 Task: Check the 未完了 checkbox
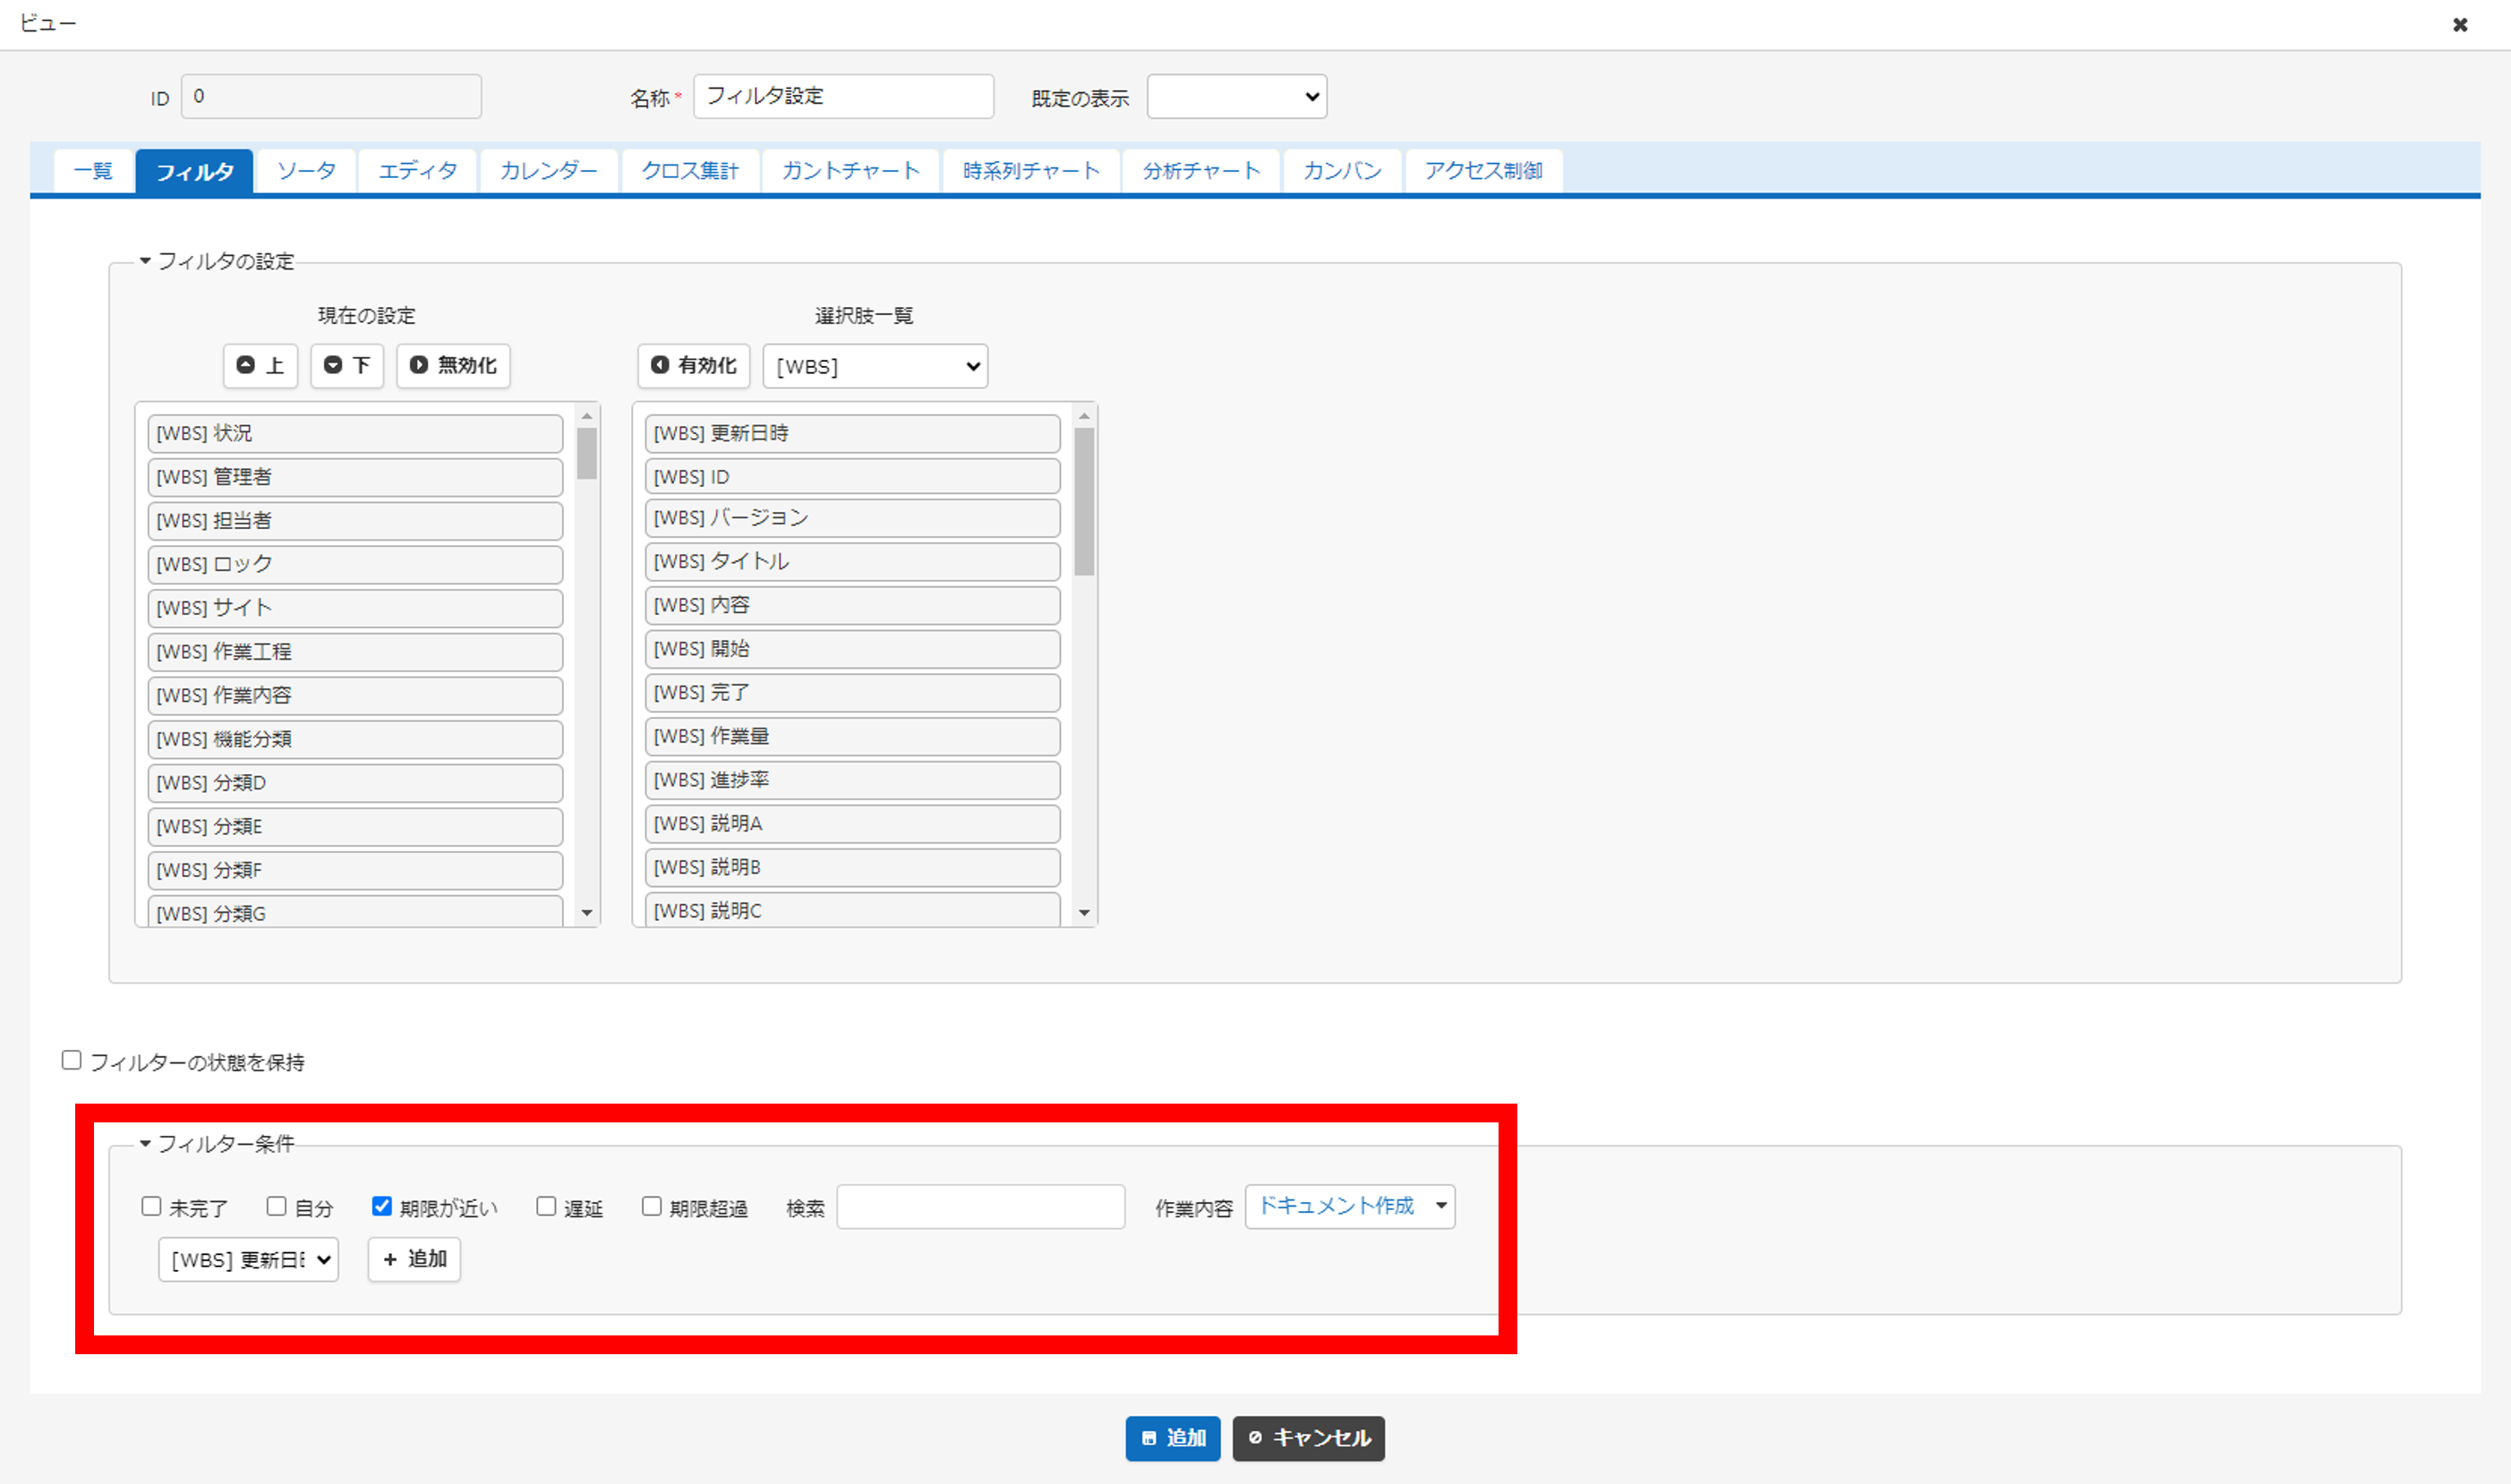coord(151,1206)
